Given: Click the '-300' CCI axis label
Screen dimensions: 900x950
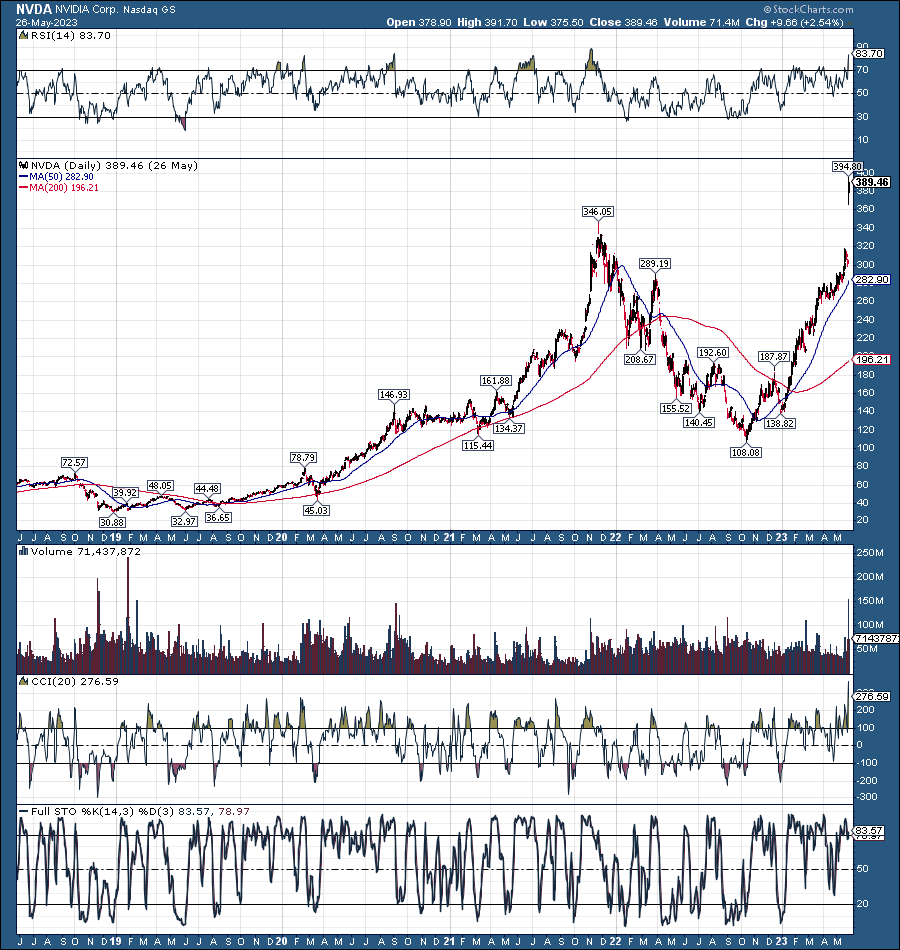Looking at the screenshot, I should tap(867, 797).
